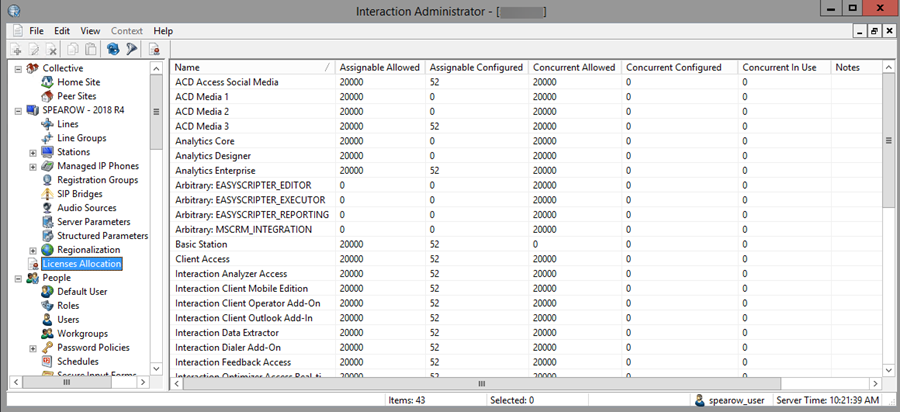This screenshot has height=412, width=900.
Task: Click the Audio Sources icon
Action: 47,208
